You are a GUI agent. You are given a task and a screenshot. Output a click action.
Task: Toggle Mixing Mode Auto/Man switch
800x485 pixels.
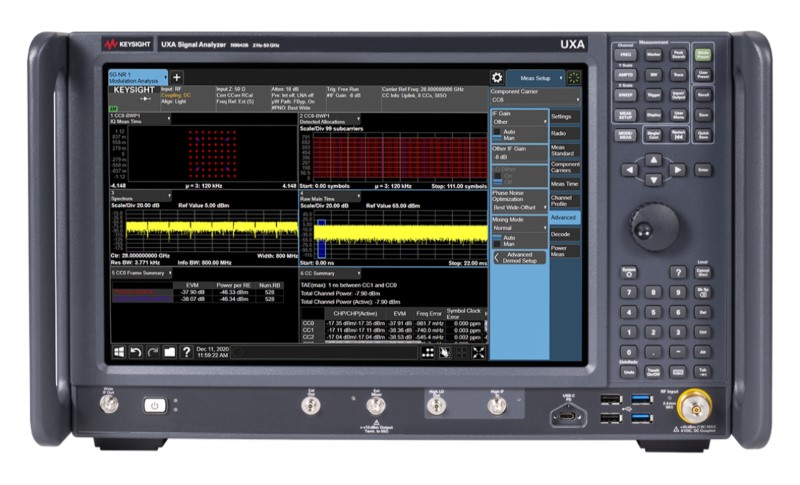click(x=498, y=240)
